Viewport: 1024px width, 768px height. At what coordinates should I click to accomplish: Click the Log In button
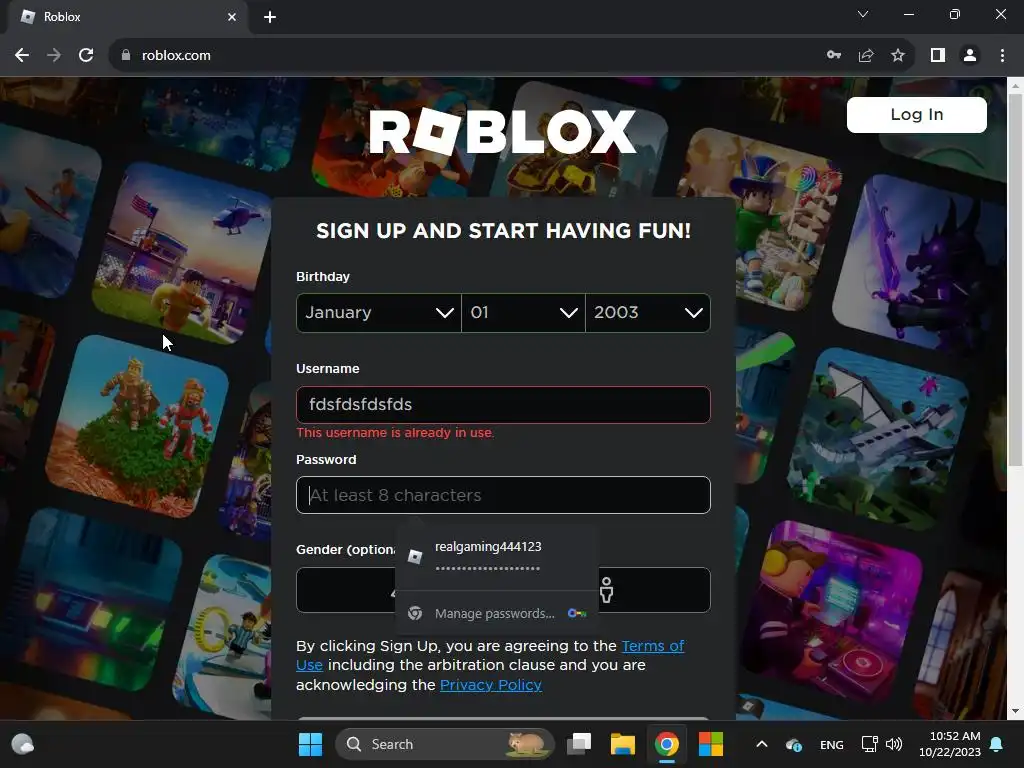917,115
